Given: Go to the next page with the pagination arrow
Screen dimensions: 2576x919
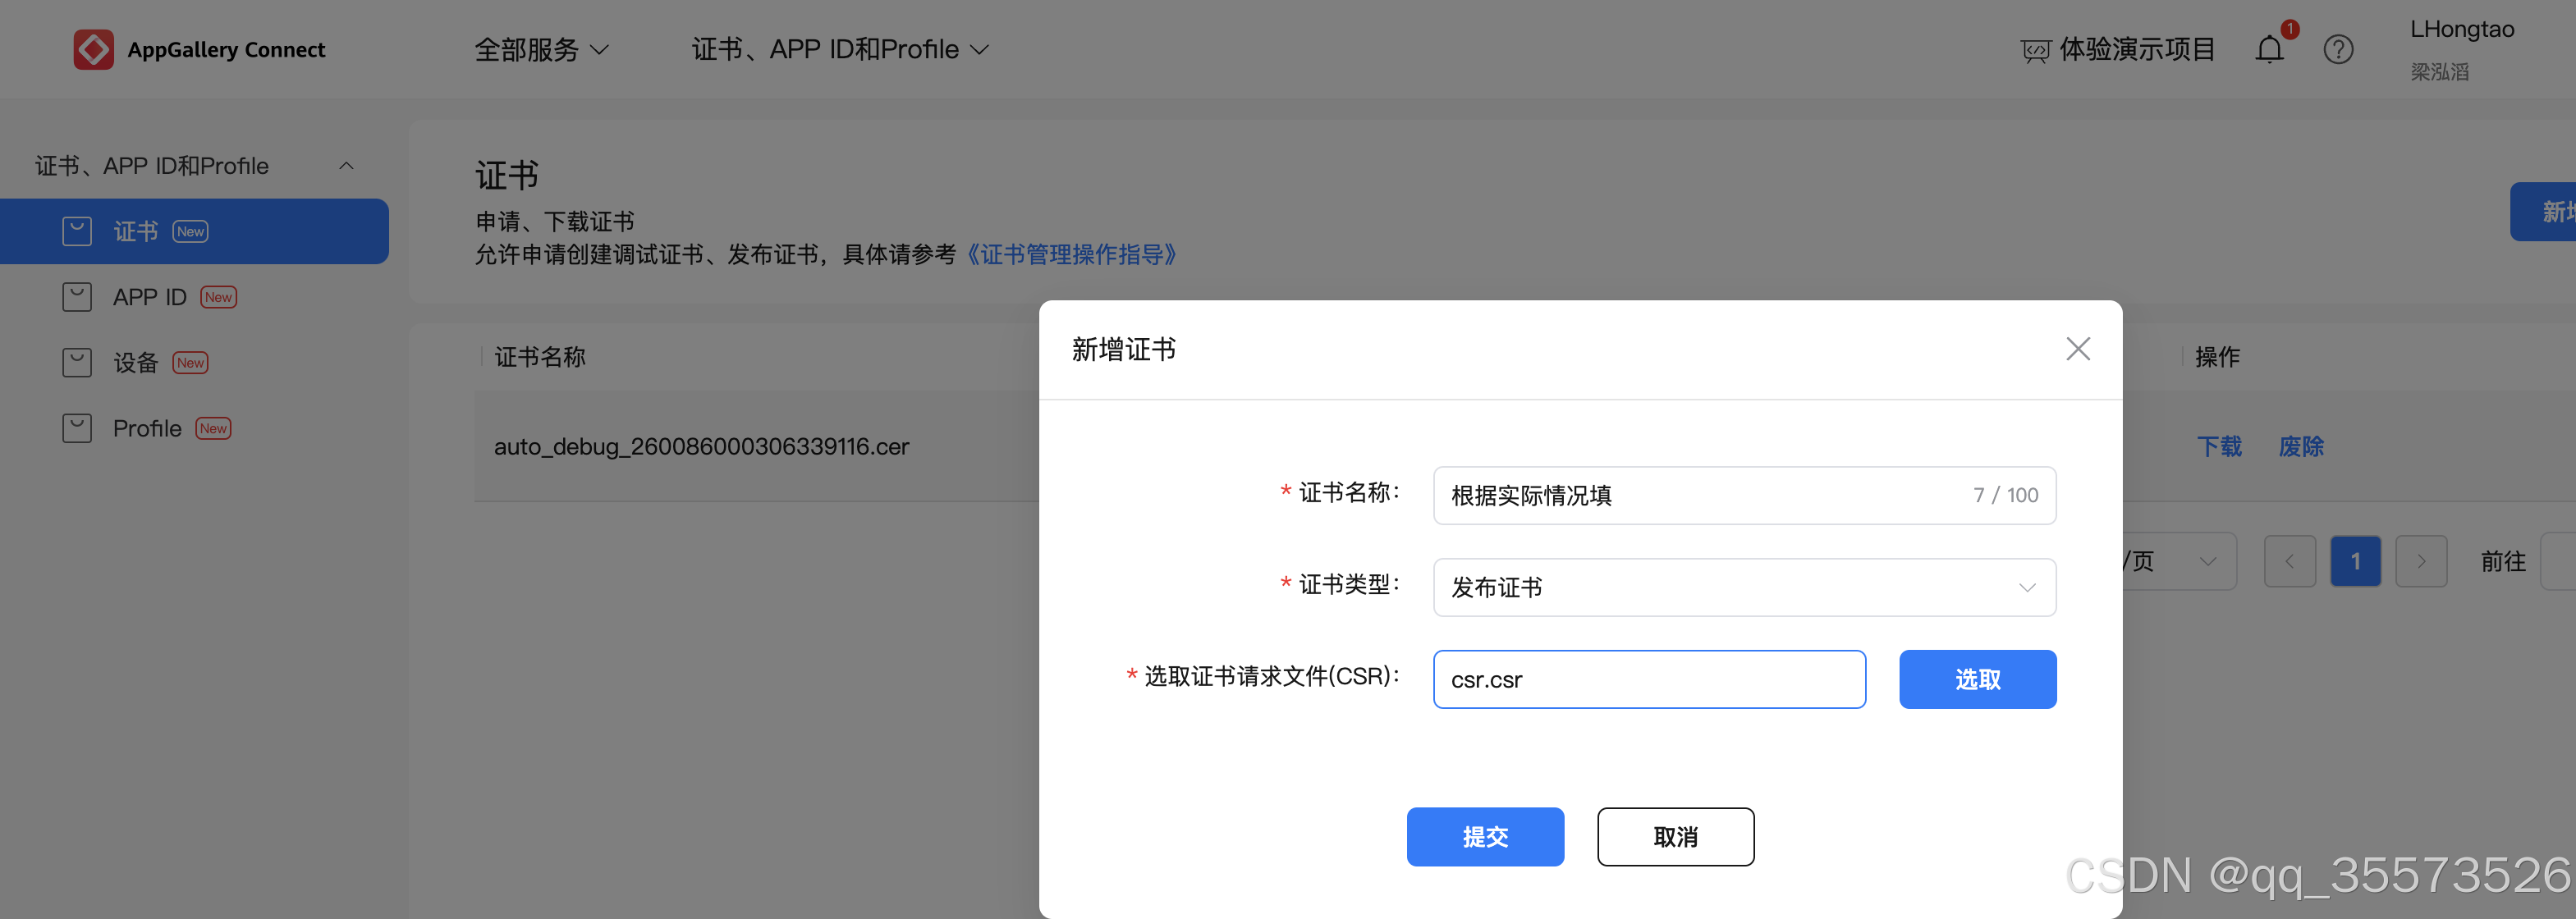Looking at the screenshot, I should [x=2420, y=561].
